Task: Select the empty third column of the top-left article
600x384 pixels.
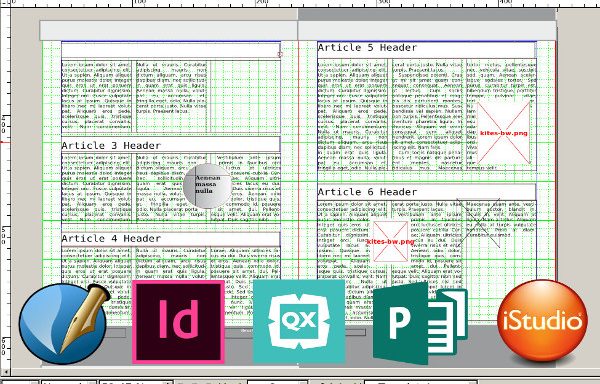Action: tap(245, 96)
